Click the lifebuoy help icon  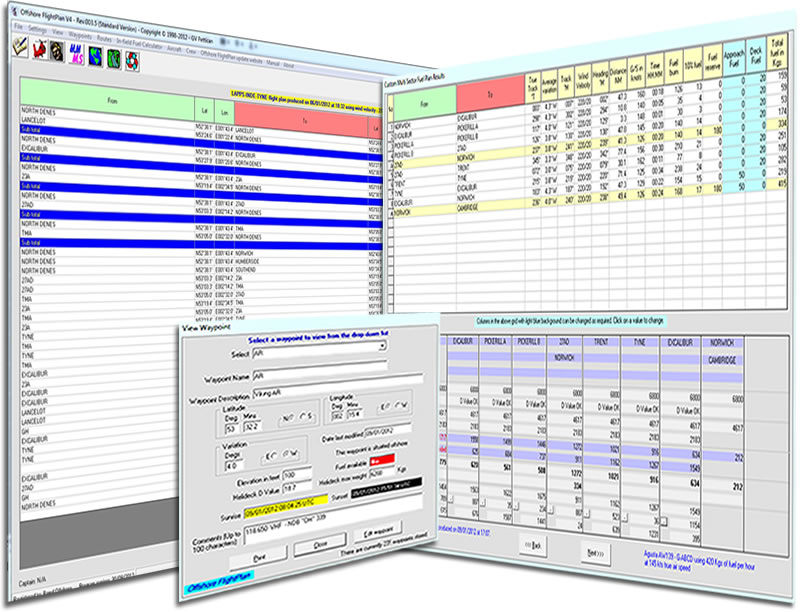pyautogui.click(x=132, y=61)
